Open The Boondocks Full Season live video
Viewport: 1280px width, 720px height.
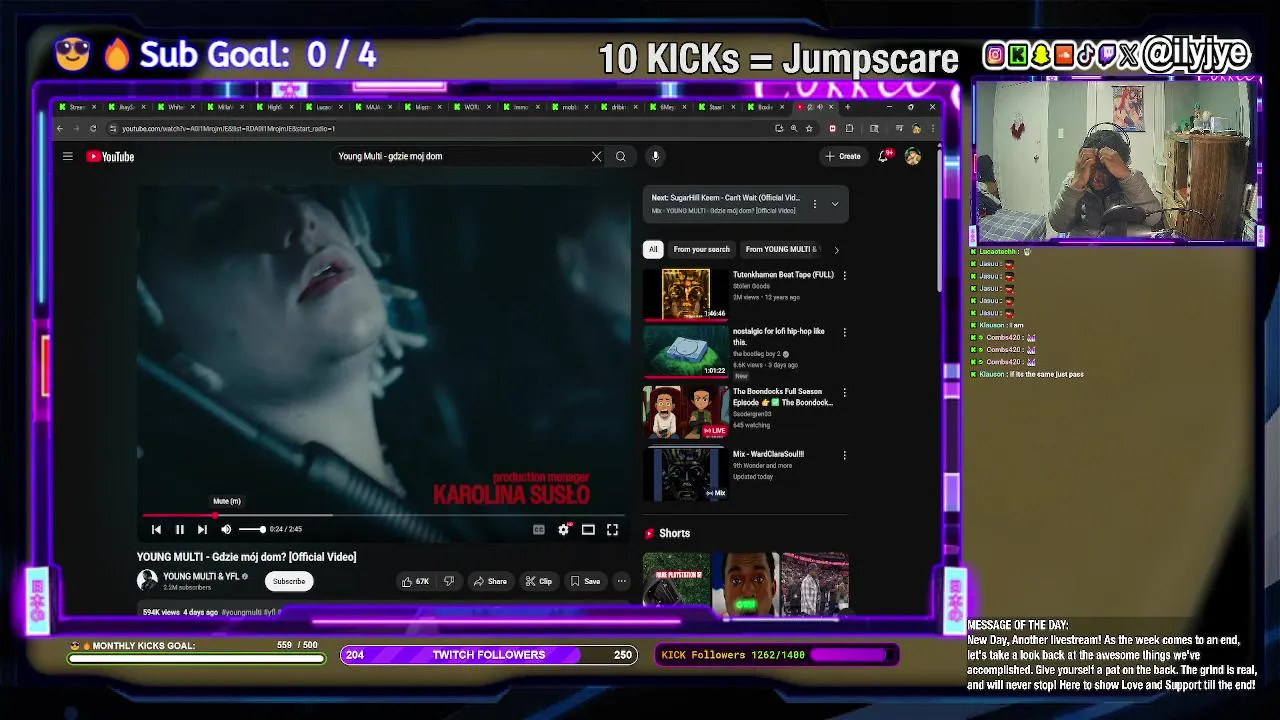point(685,412)
